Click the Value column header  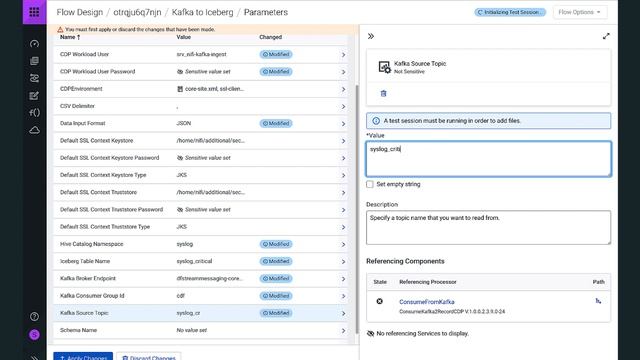(x=184, y=37)
